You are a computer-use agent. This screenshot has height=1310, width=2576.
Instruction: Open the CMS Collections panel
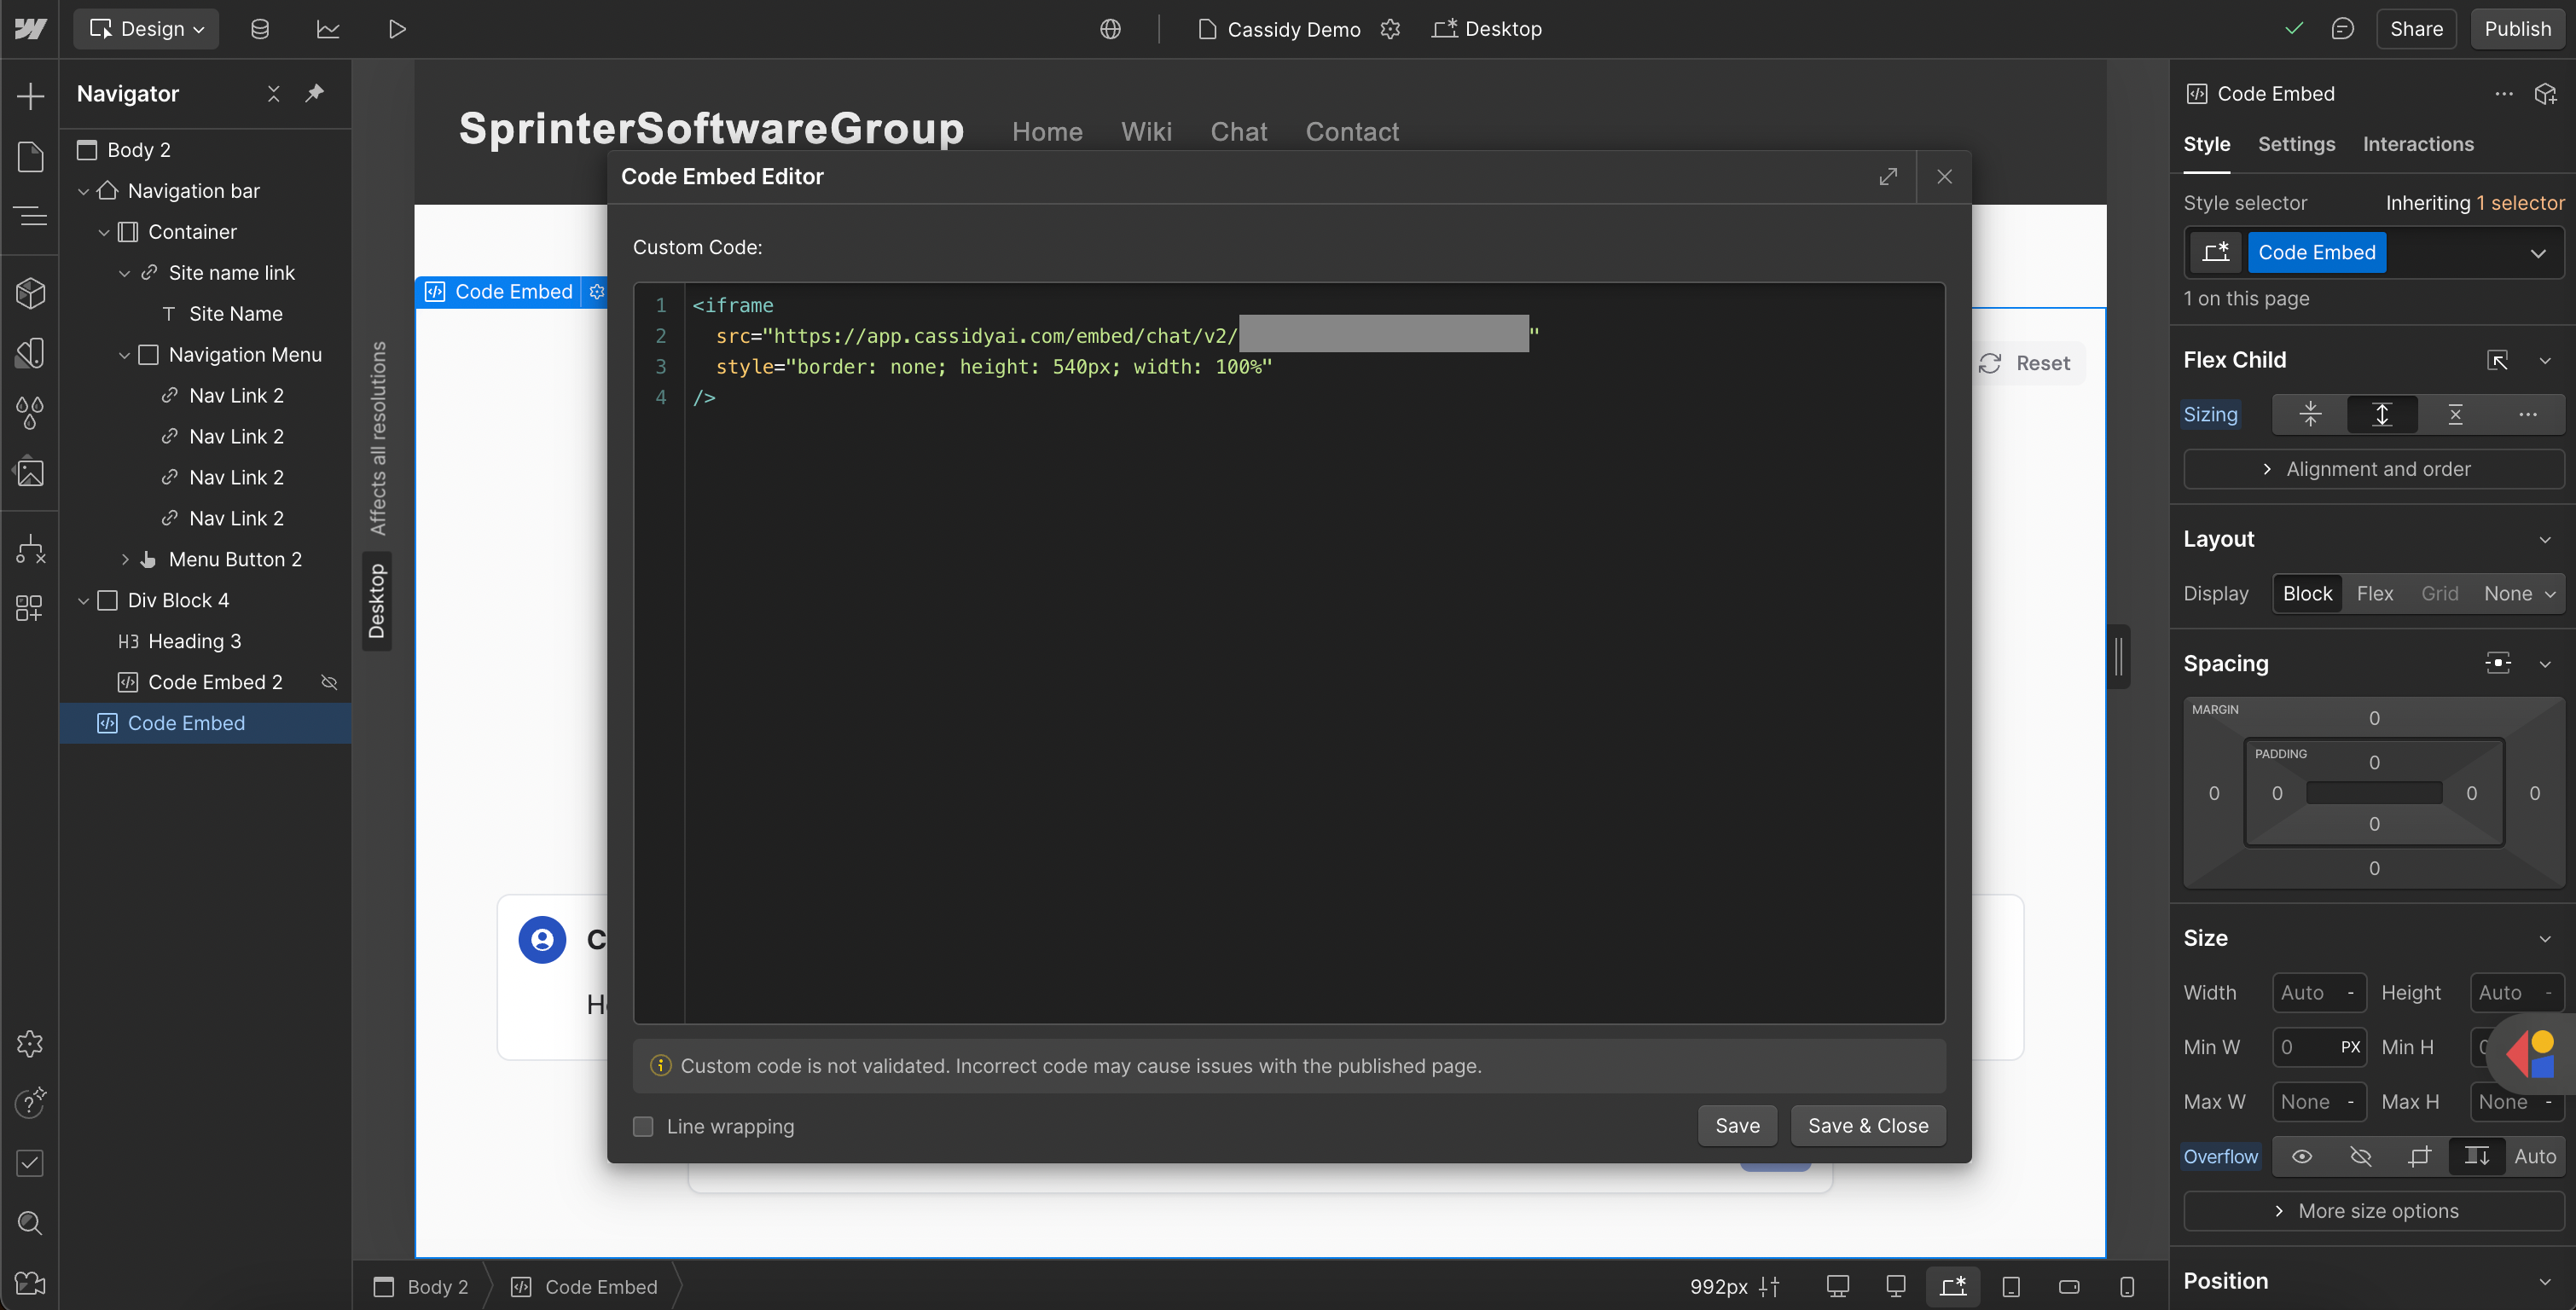(x=260, y=28)
